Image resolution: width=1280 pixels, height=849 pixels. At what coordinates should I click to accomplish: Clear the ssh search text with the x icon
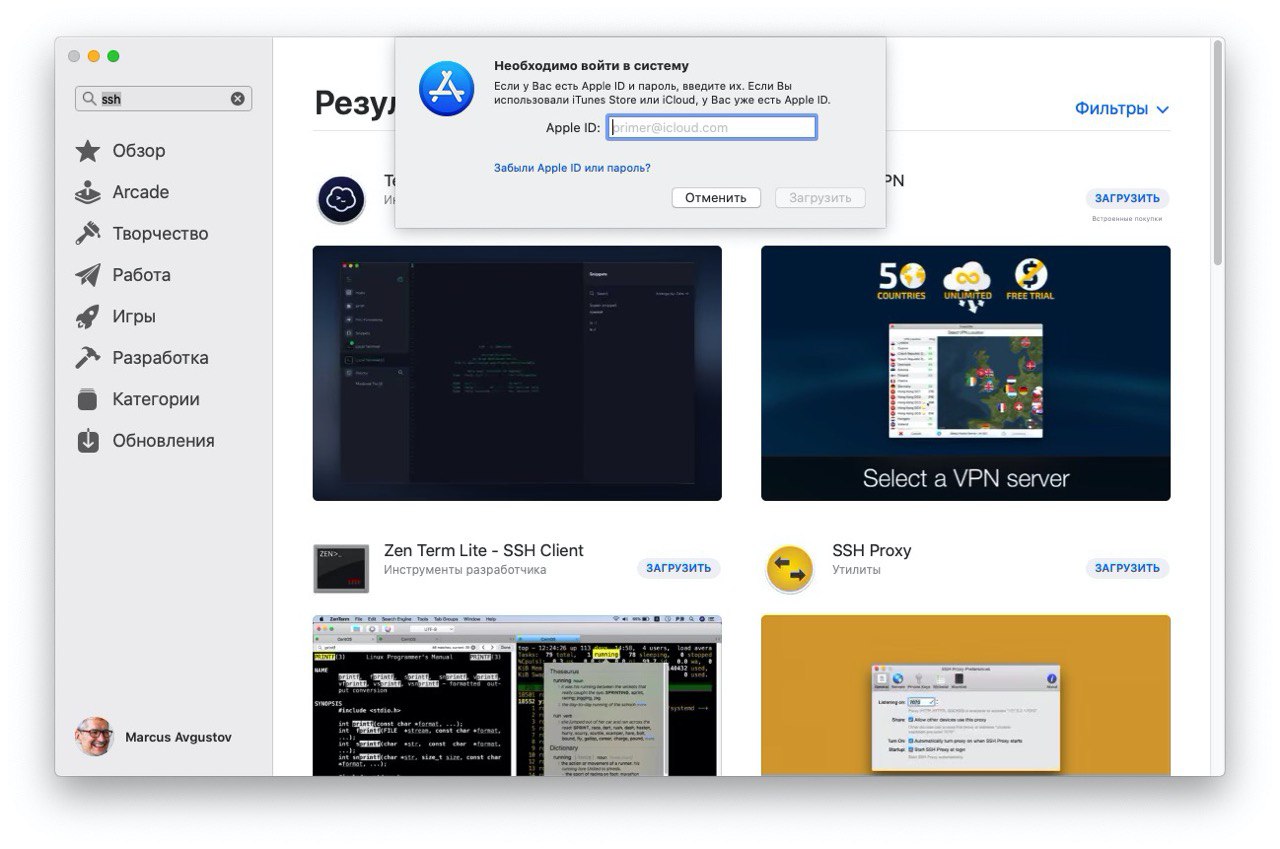[x=238, y=99]
